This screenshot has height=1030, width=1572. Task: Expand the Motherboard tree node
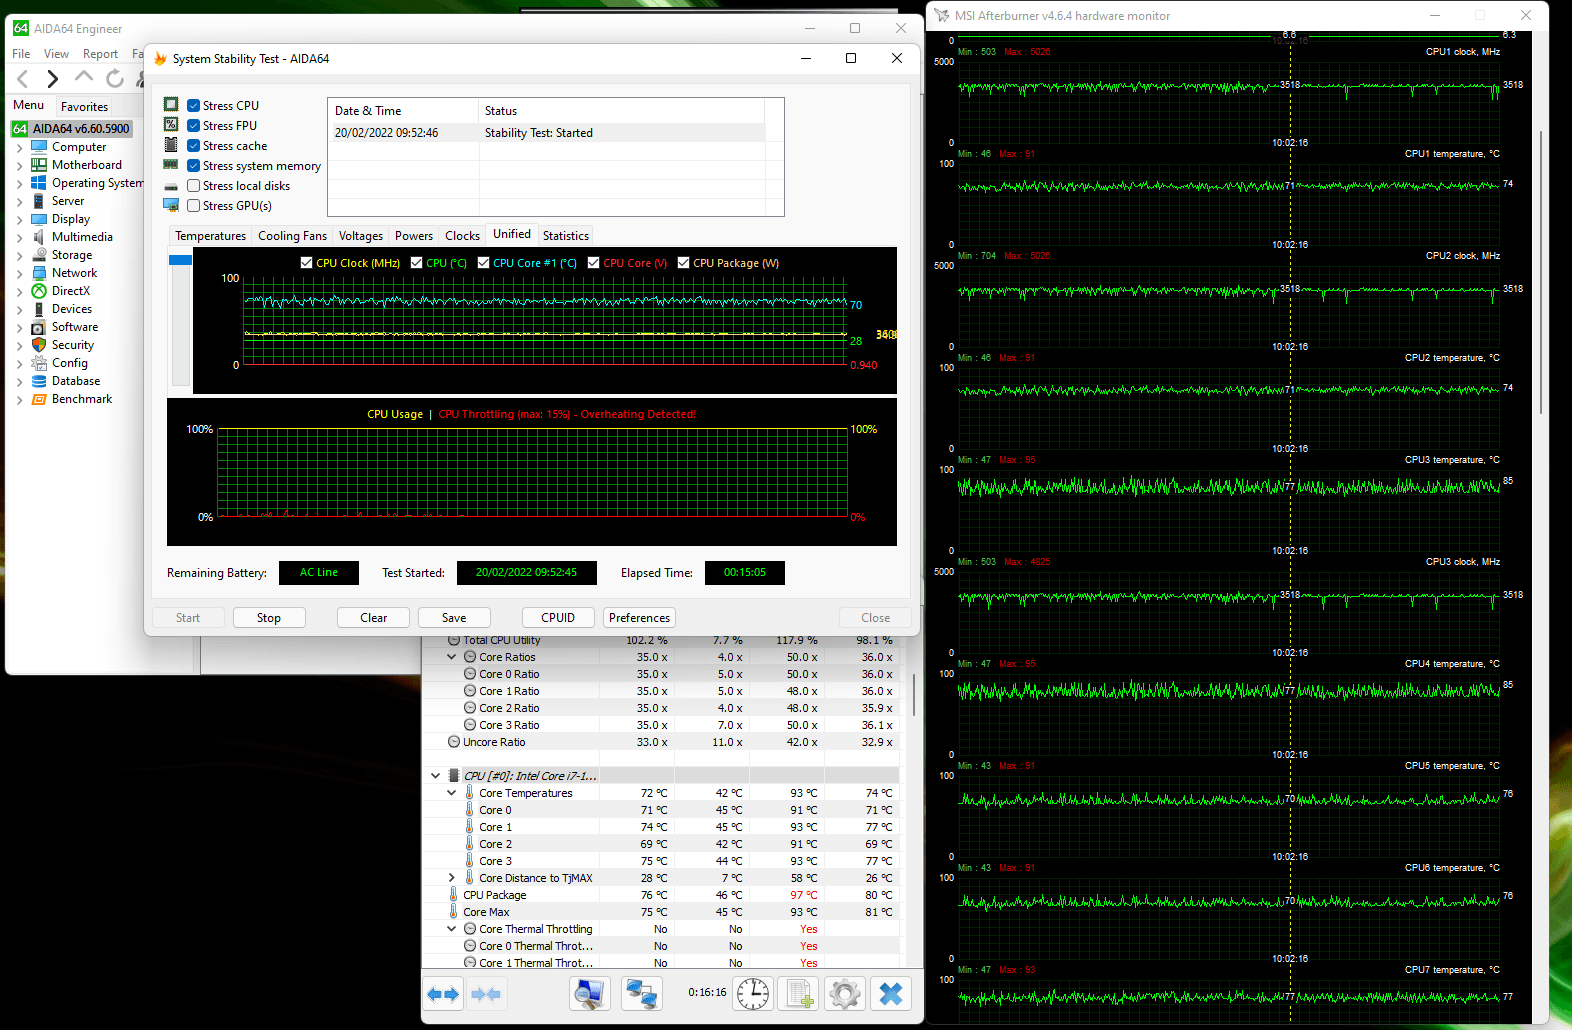[19, 165]
